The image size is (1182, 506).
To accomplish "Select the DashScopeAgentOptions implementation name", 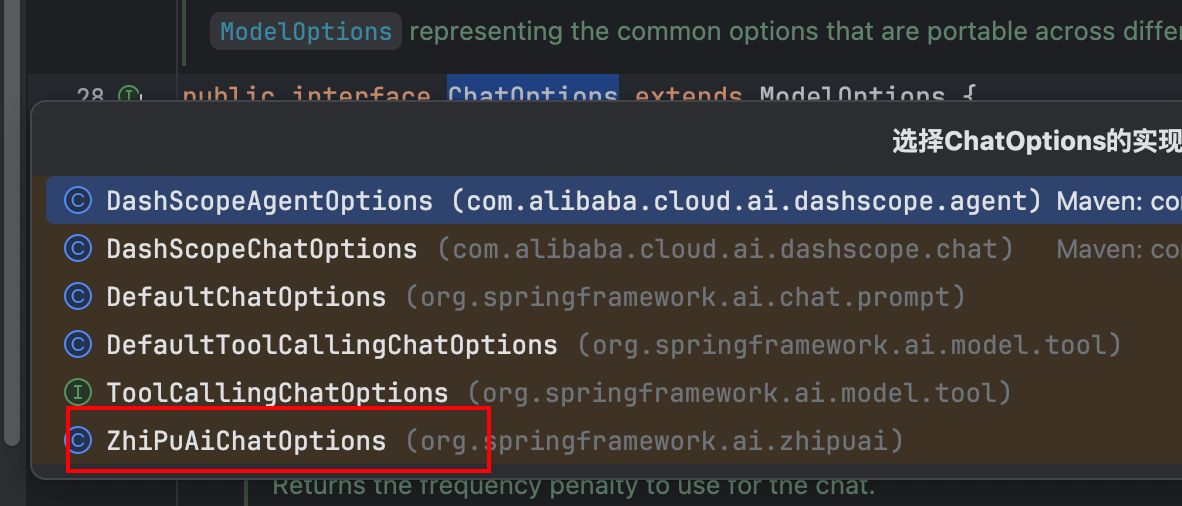I will coord(269,201).
